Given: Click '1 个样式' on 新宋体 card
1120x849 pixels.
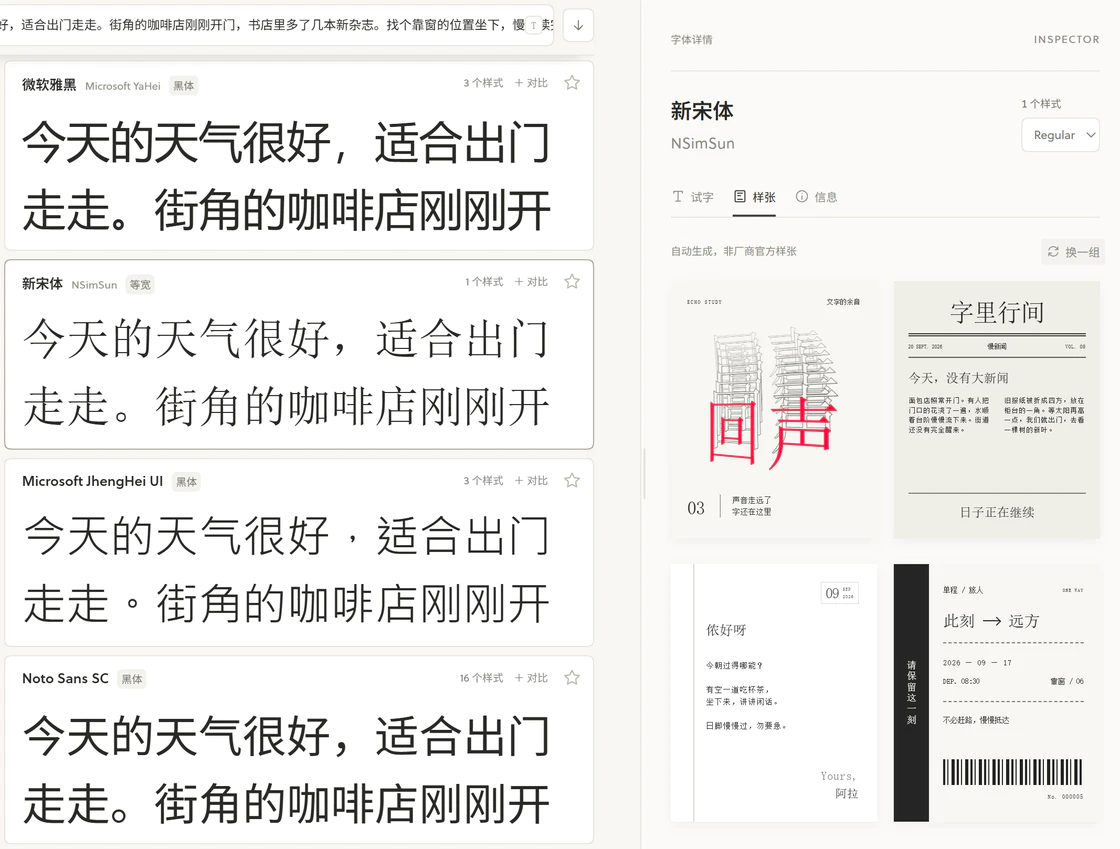Looking at the screenshot, I should point(484,281).
